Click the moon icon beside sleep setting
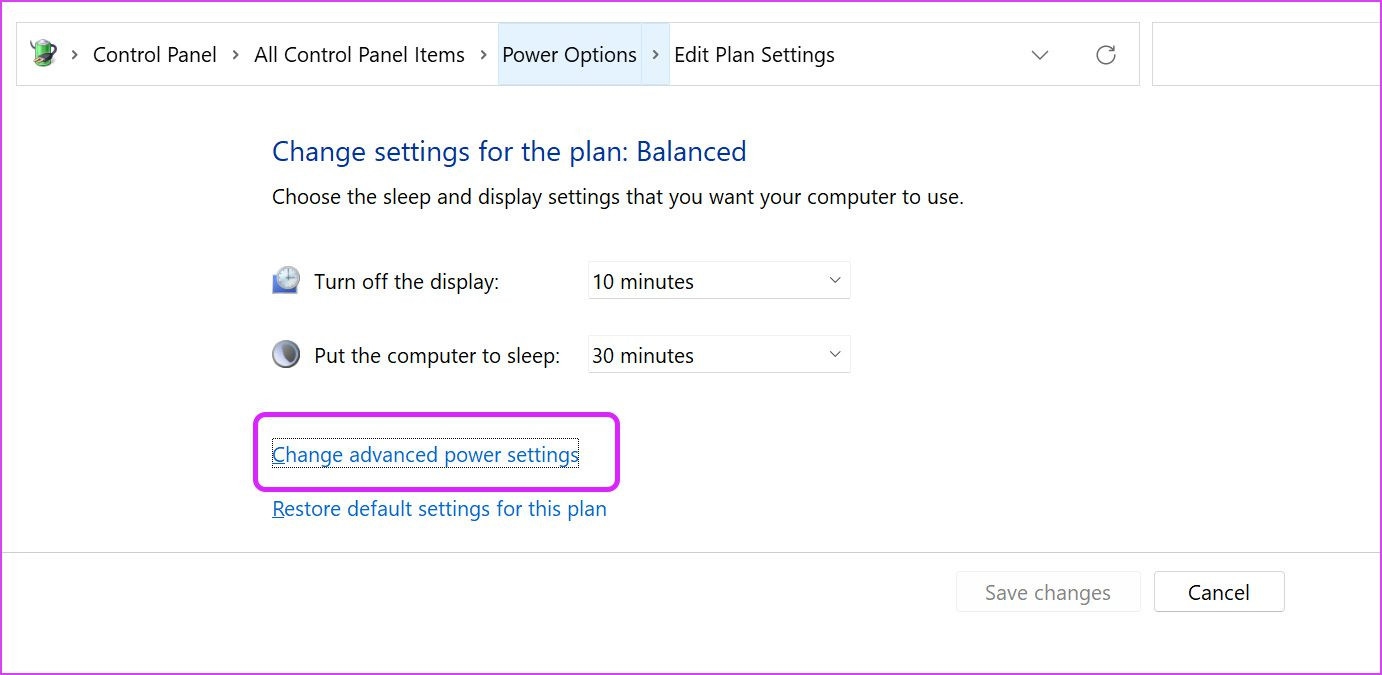The image size is (1382, 675). coord(286,355)
